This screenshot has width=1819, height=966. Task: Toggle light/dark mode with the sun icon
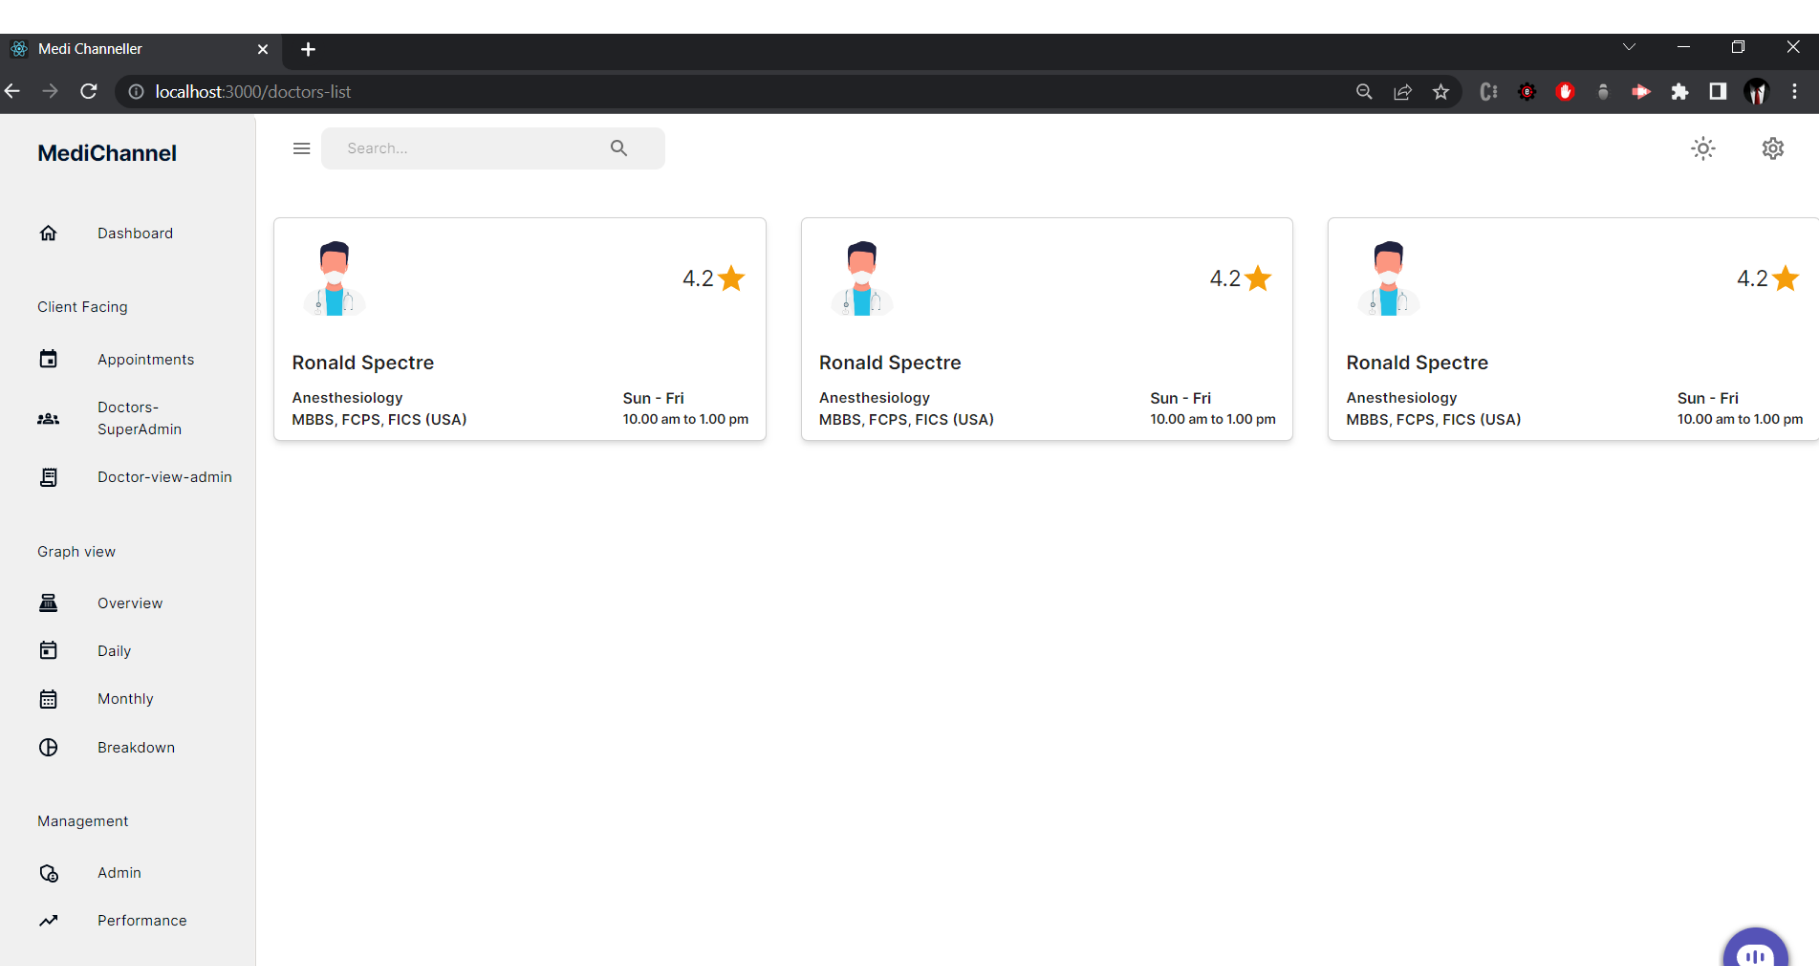click(x=1702, y=148)
